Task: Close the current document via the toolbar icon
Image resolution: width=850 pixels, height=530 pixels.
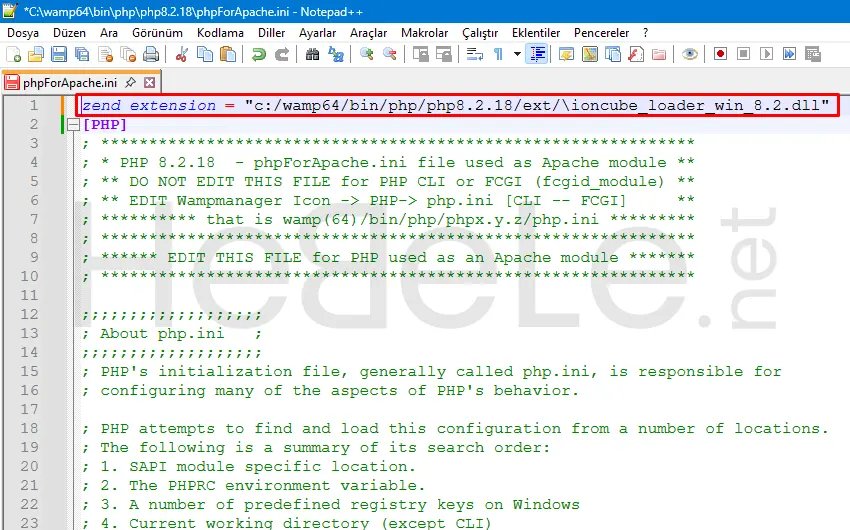Action: [x=105, y=54]
